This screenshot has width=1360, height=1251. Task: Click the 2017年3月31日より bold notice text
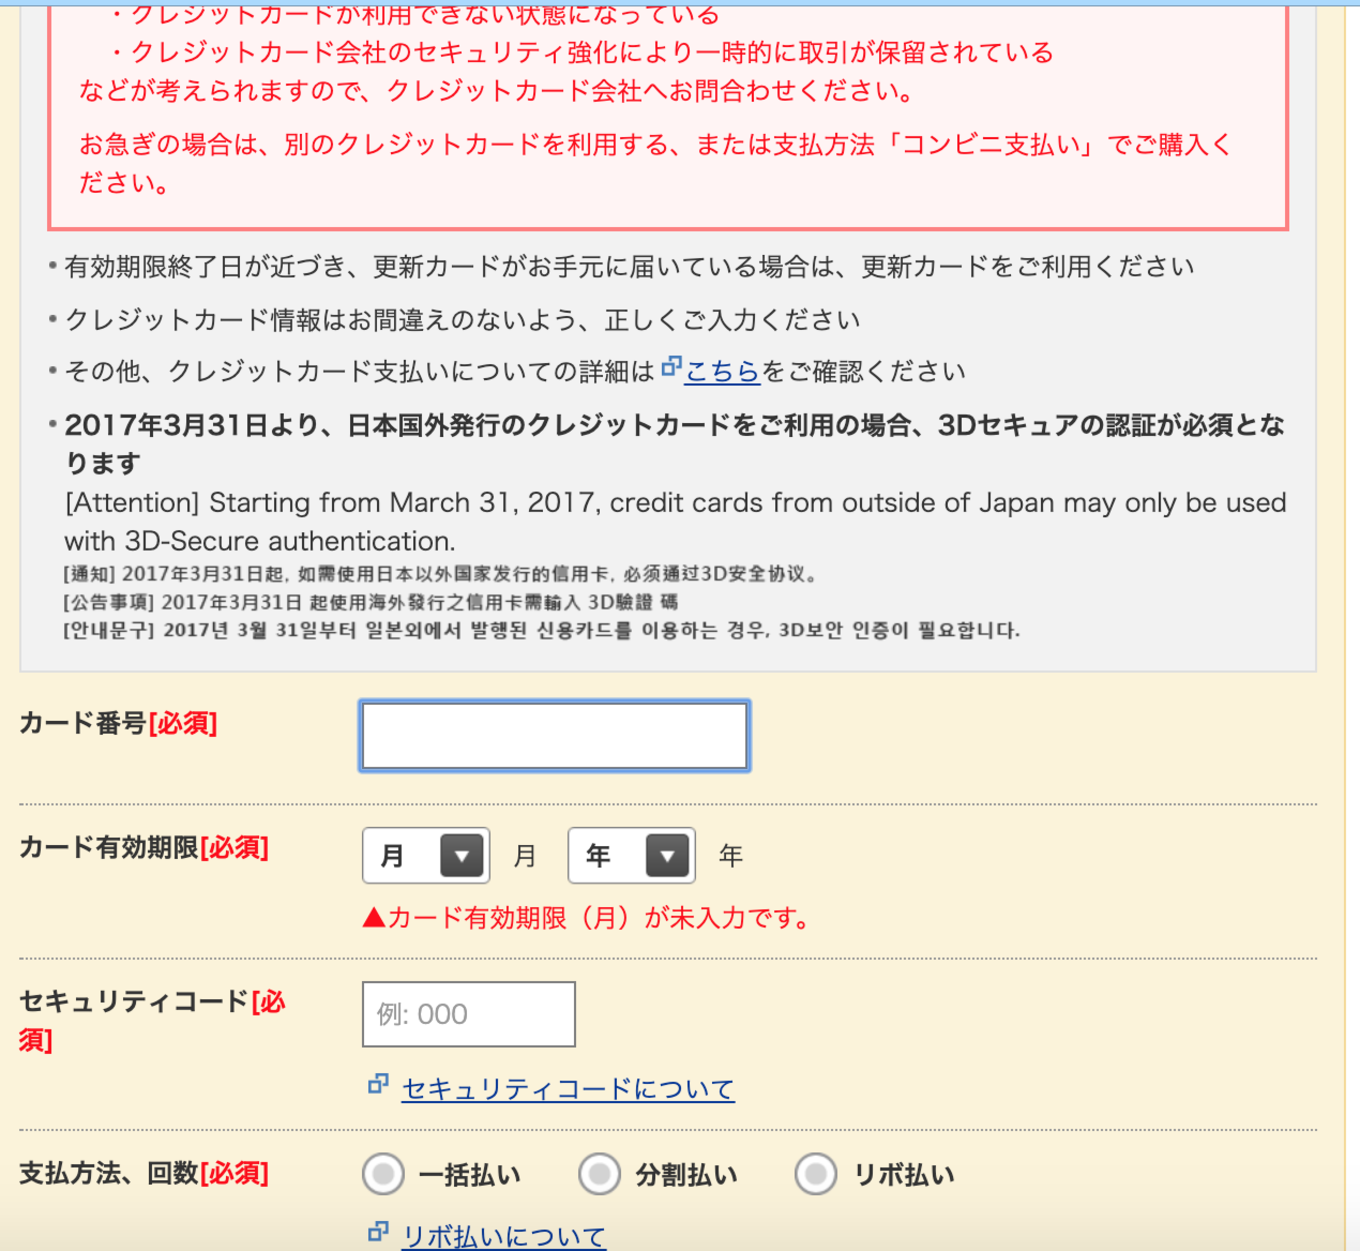[x=675, y=444]
